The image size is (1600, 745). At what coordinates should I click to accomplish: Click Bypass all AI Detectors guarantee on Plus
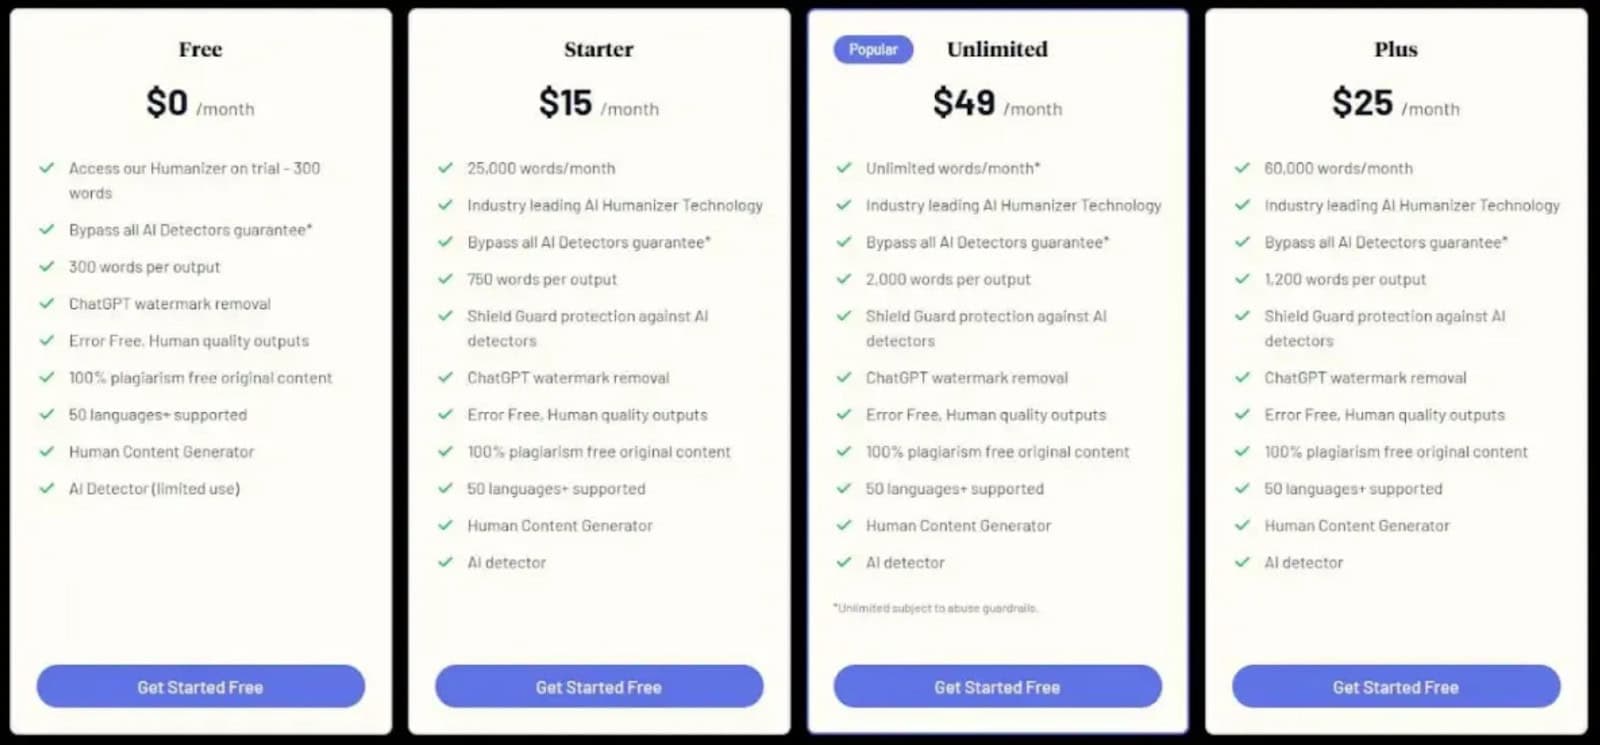click(x=1386, y=242)
